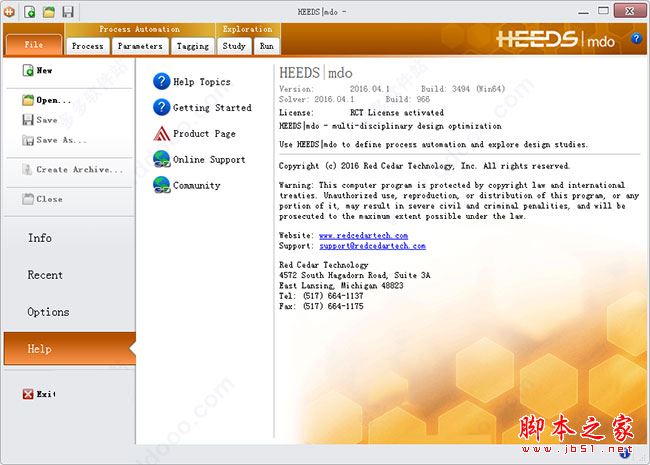Click the Save disk icon in File menu
This screenshot has width=650, height=465.
point(28,120)
